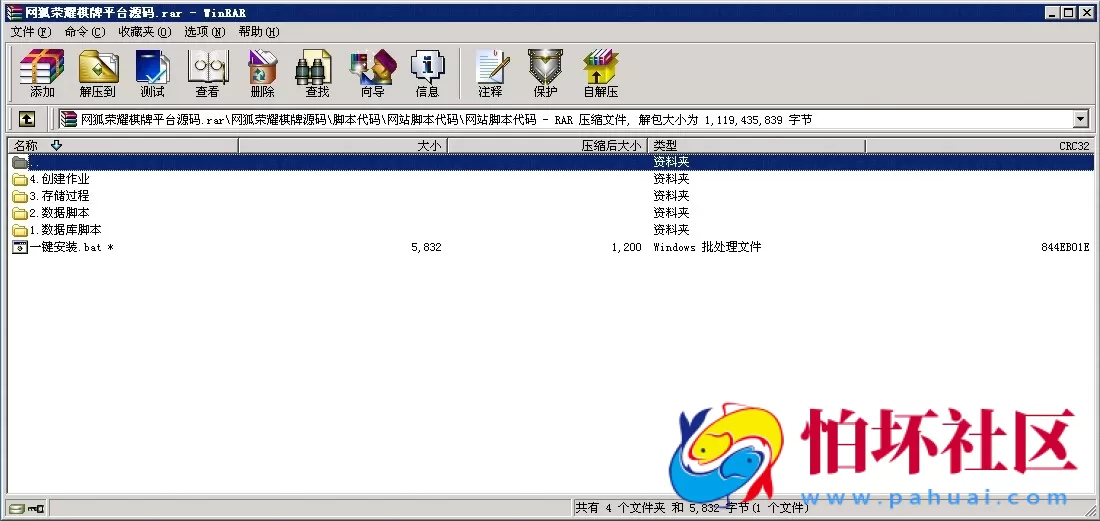Select the 2.数据脚本 folder name
The image size is (1100, 521).
click(60, 212)
